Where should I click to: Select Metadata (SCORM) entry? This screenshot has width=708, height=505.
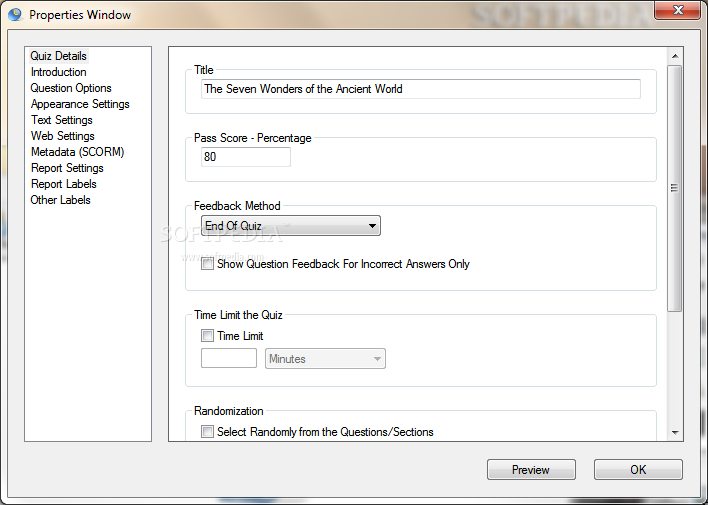(x=77, y=152)
